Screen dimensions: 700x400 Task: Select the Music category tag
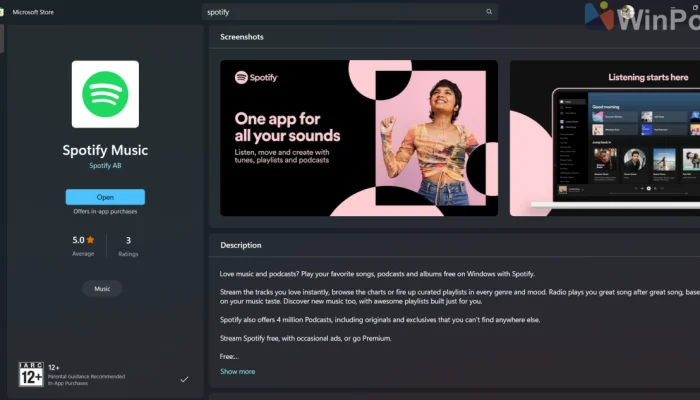(x=102, y=288)
